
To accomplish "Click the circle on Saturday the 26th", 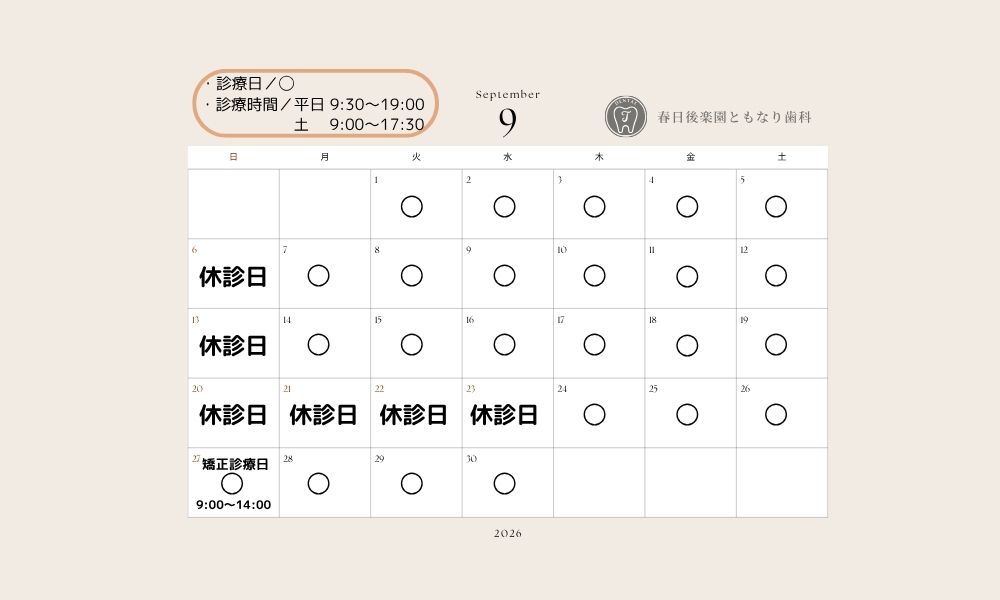I will 776,414.
